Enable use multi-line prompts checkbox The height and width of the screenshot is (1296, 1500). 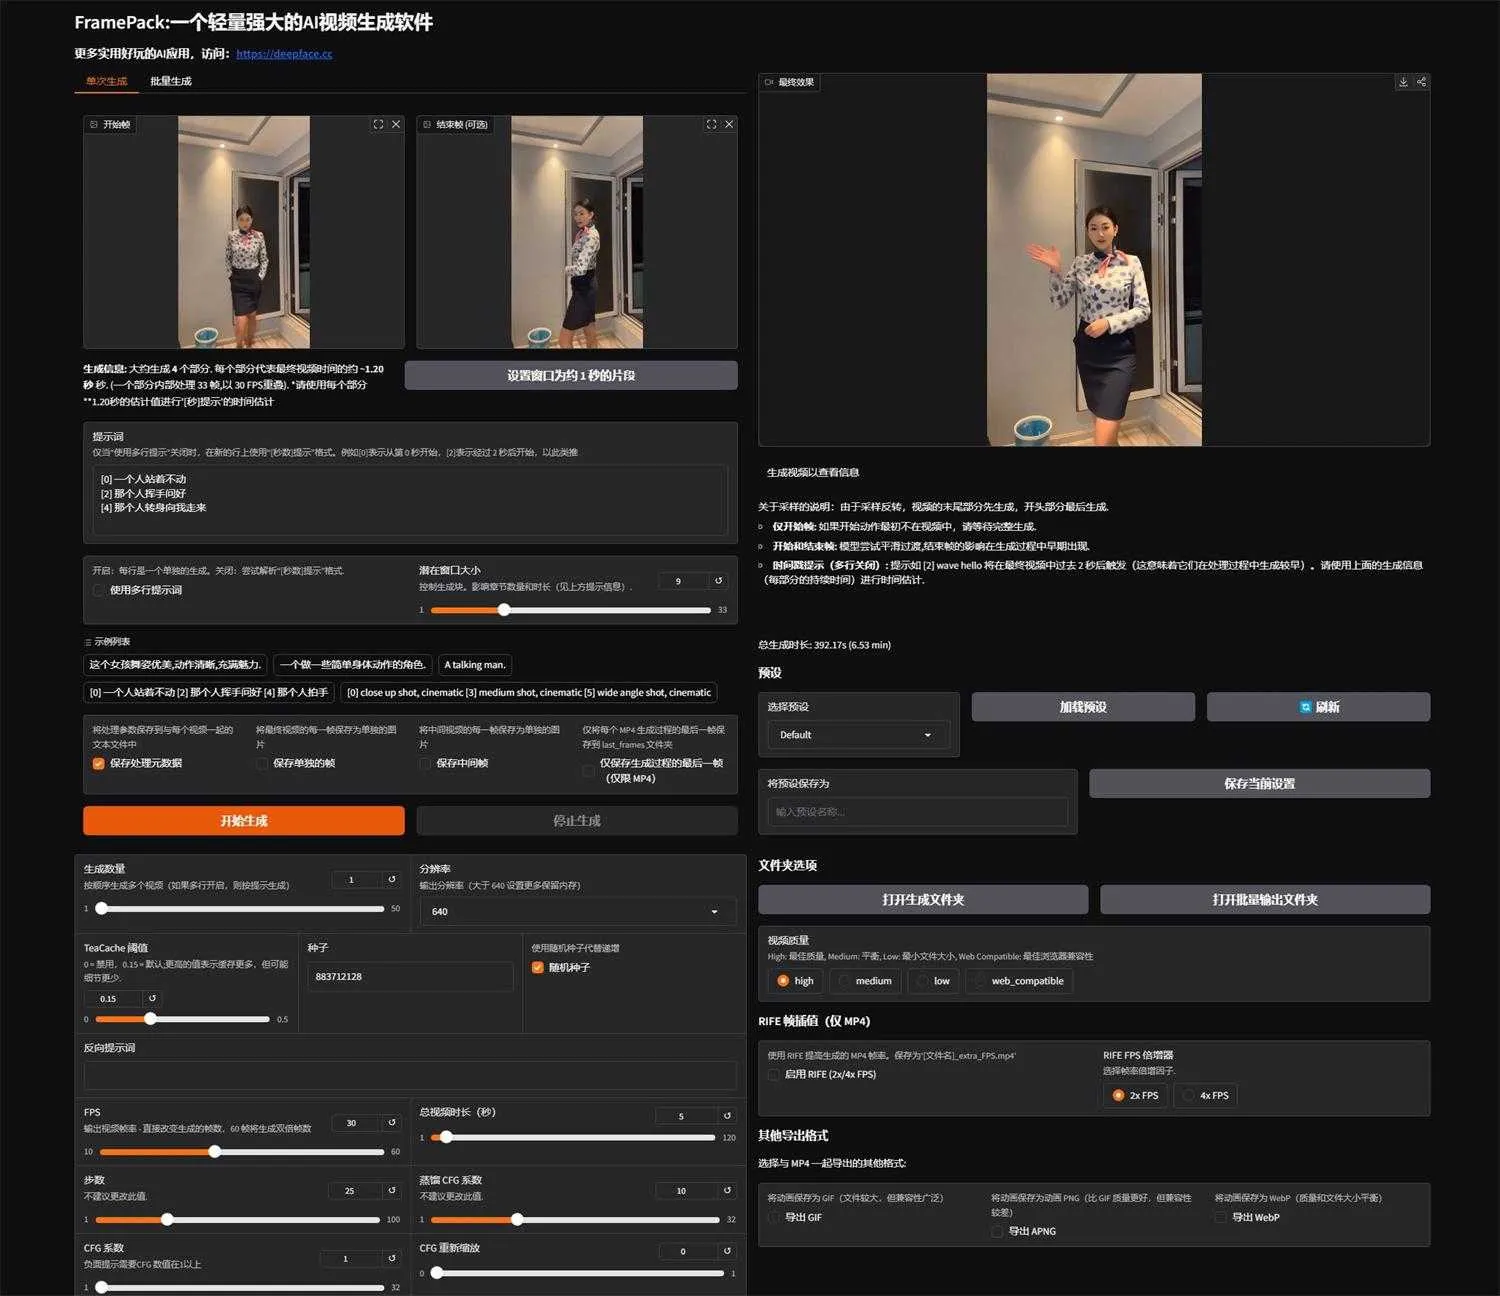click(x=99, y=590)
